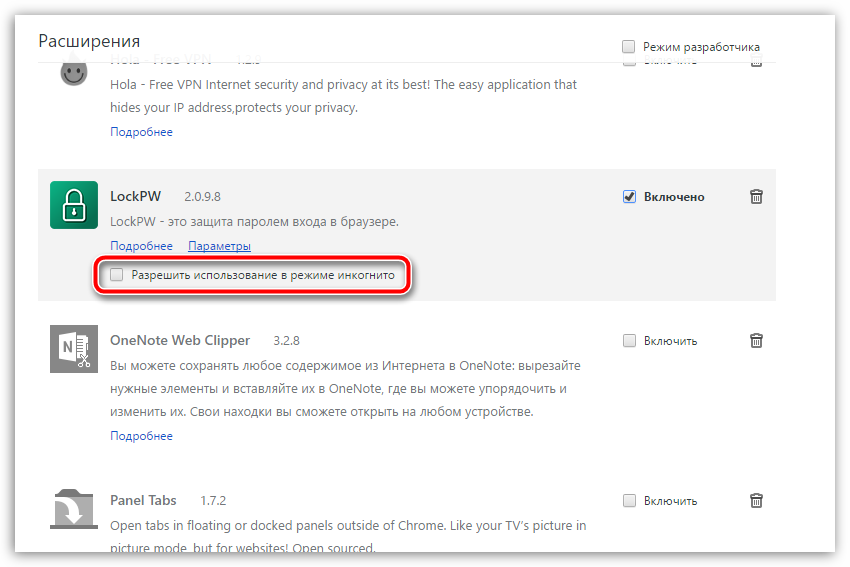The height and width of the screenshot is (567, 850).
Task: Enable the Режим разработчика checkbox
Action: [629, 47]
